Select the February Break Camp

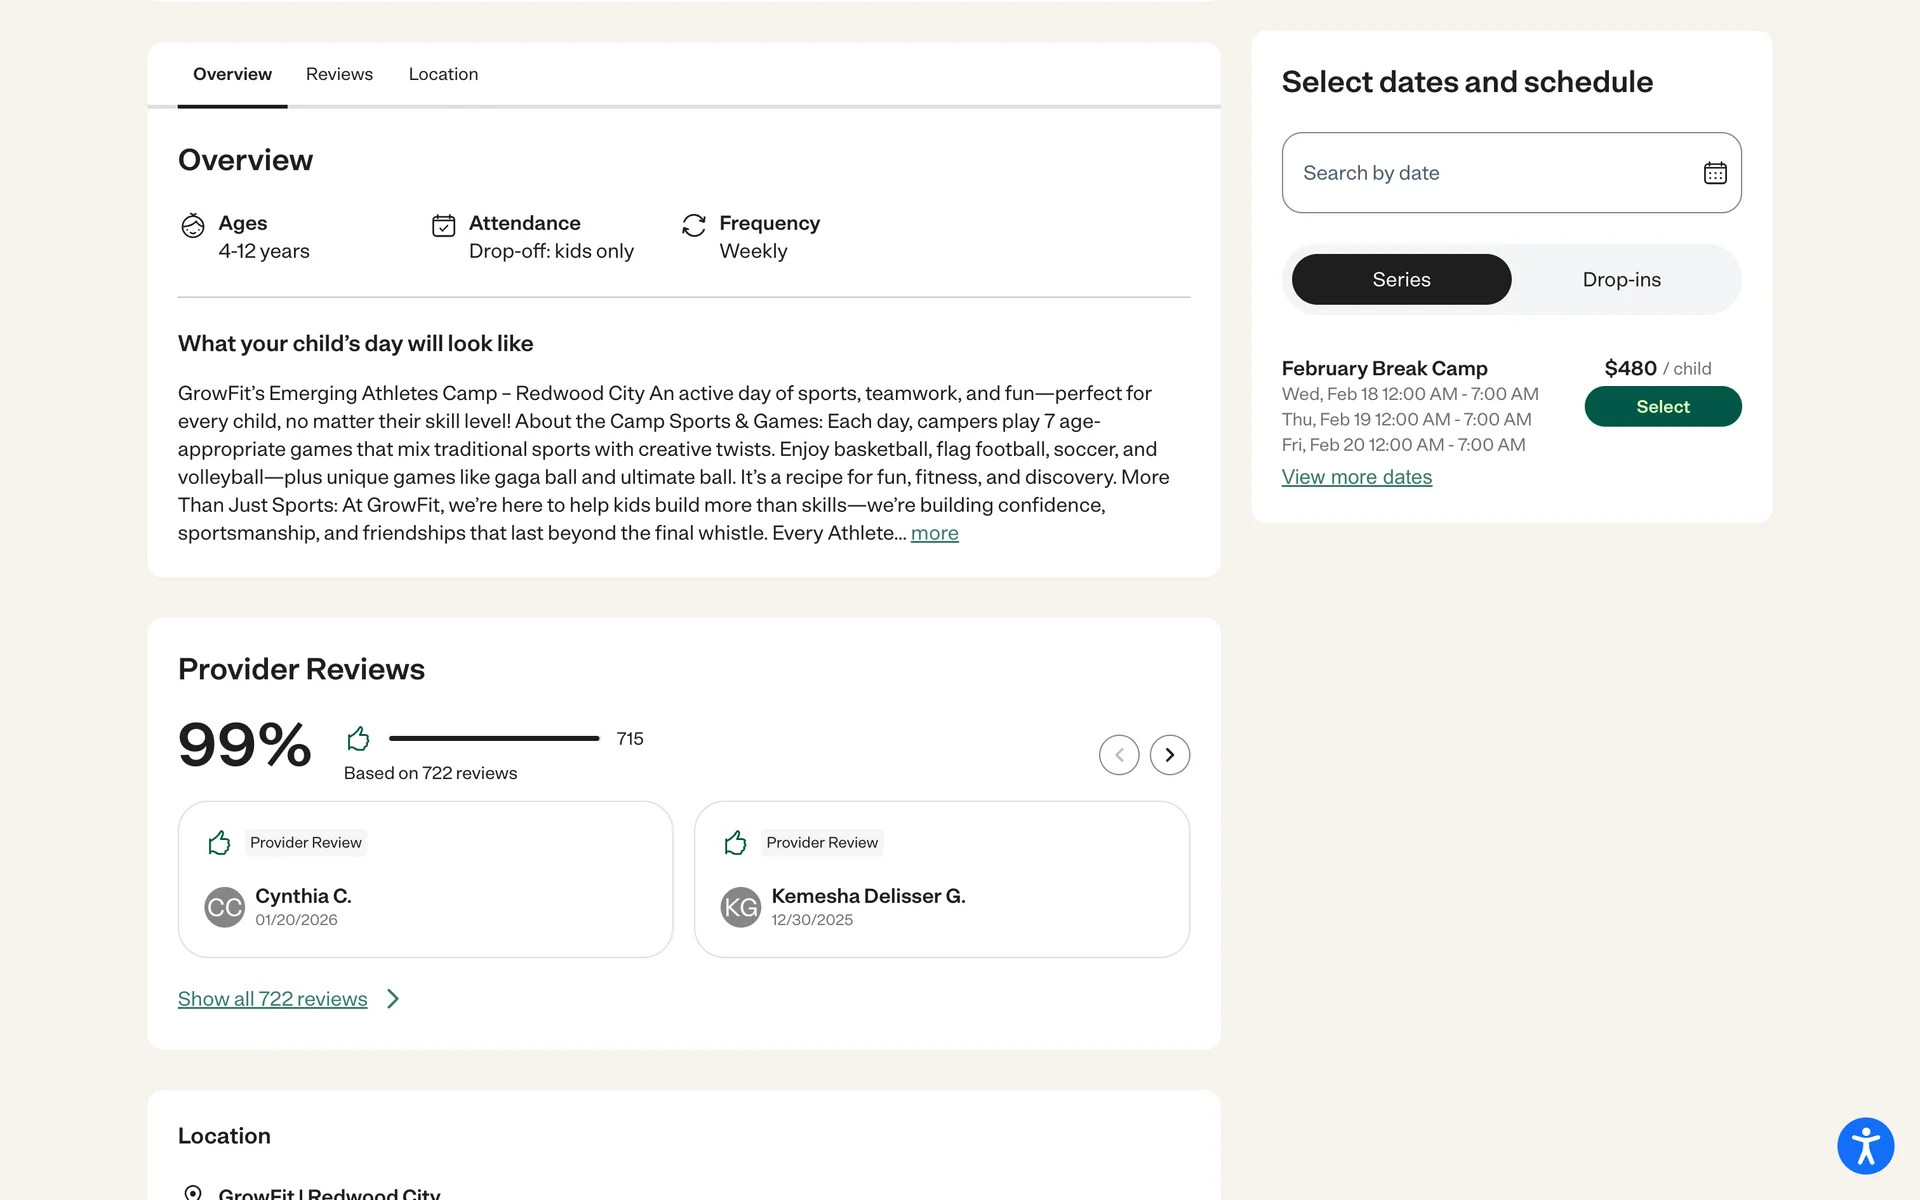click(1662, 407)
